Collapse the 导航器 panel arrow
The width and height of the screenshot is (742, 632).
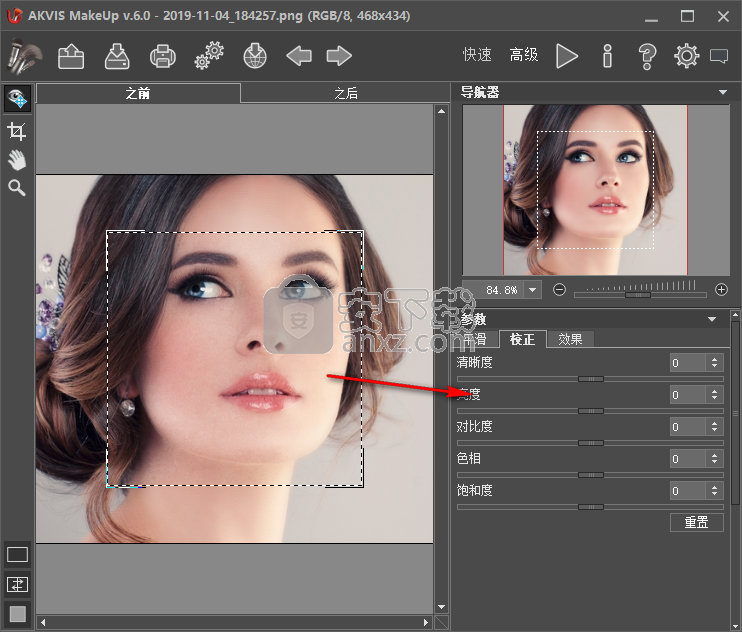[x=723, y=92]
